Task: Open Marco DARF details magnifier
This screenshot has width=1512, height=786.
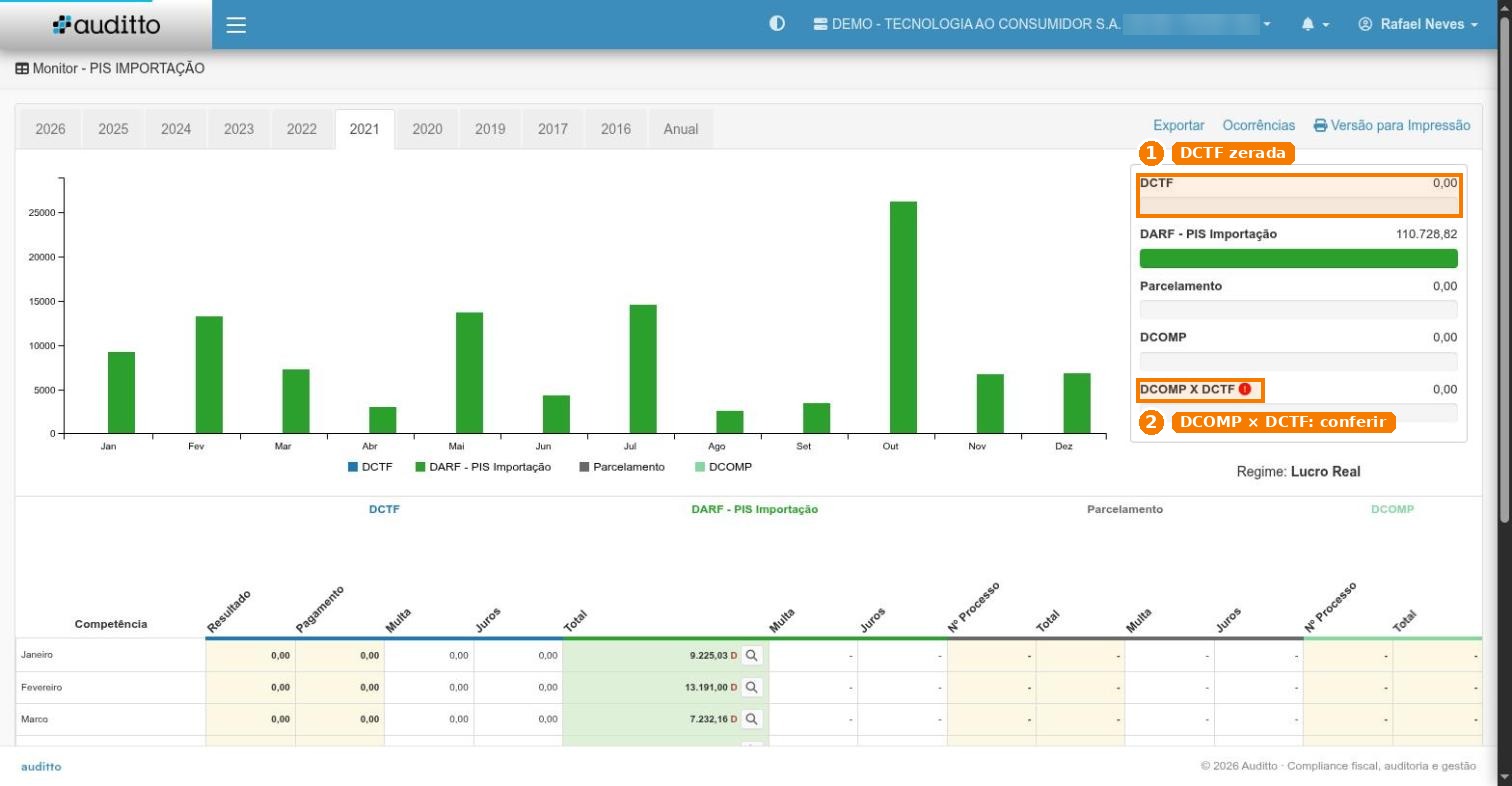Action: pyautogui.click(x=752, y=719)
